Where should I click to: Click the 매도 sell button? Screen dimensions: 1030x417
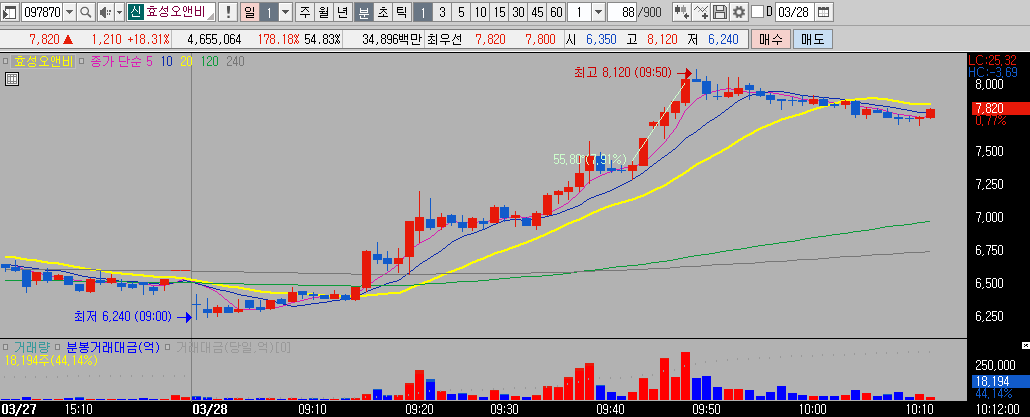pyautogui.click(x=813, y=39)
